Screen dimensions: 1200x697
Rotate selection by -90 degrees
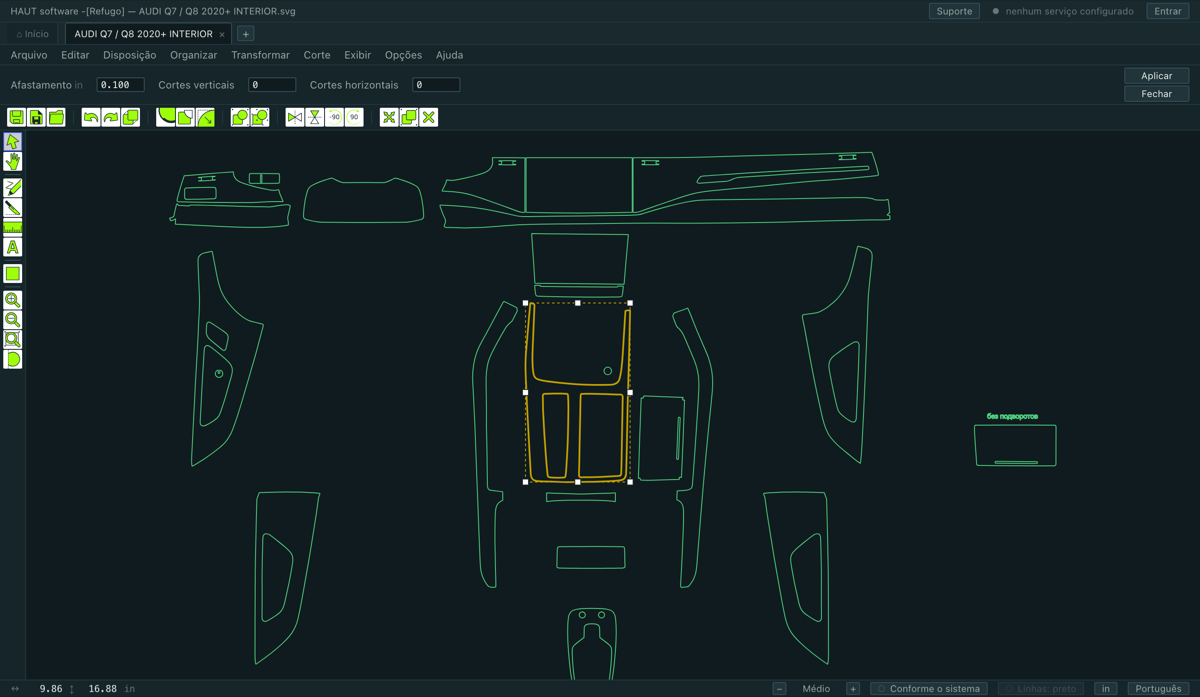[335, 118]
